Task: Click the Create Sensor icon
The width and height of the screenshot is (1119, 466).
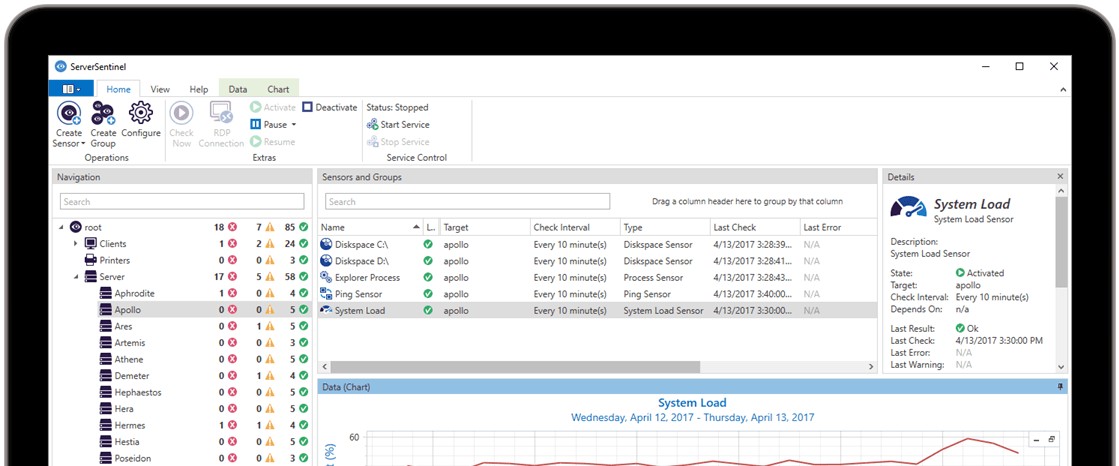Action: (69, 113)
